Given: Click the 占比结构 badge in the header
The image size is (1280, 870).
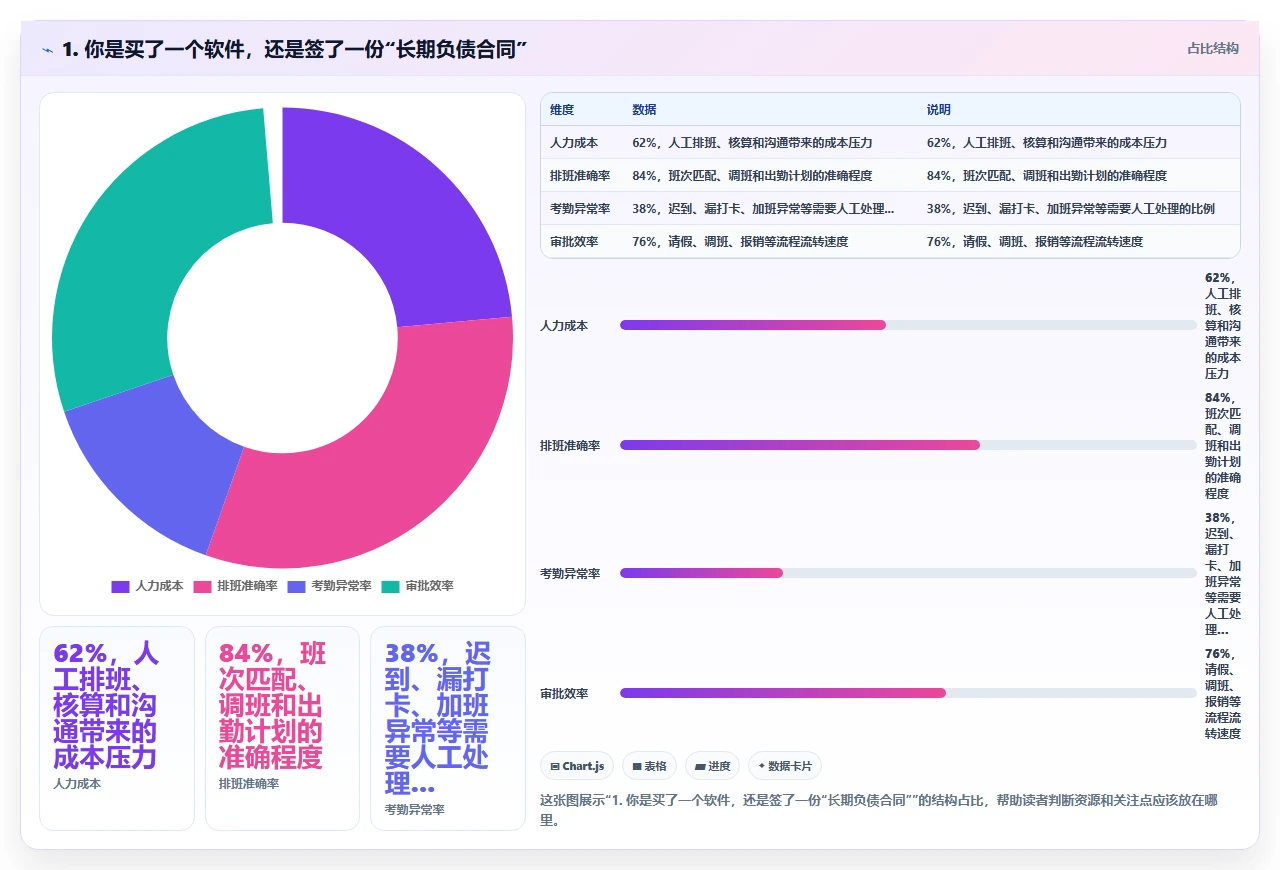Looking at the screenshot, I should pyautogui.click(x=1213, y=48).
